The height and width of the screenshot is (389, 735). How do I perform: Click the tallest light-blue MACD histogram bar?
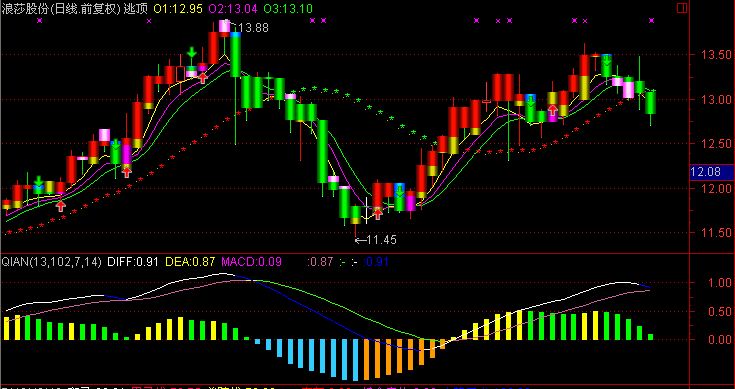coord(355,360)
